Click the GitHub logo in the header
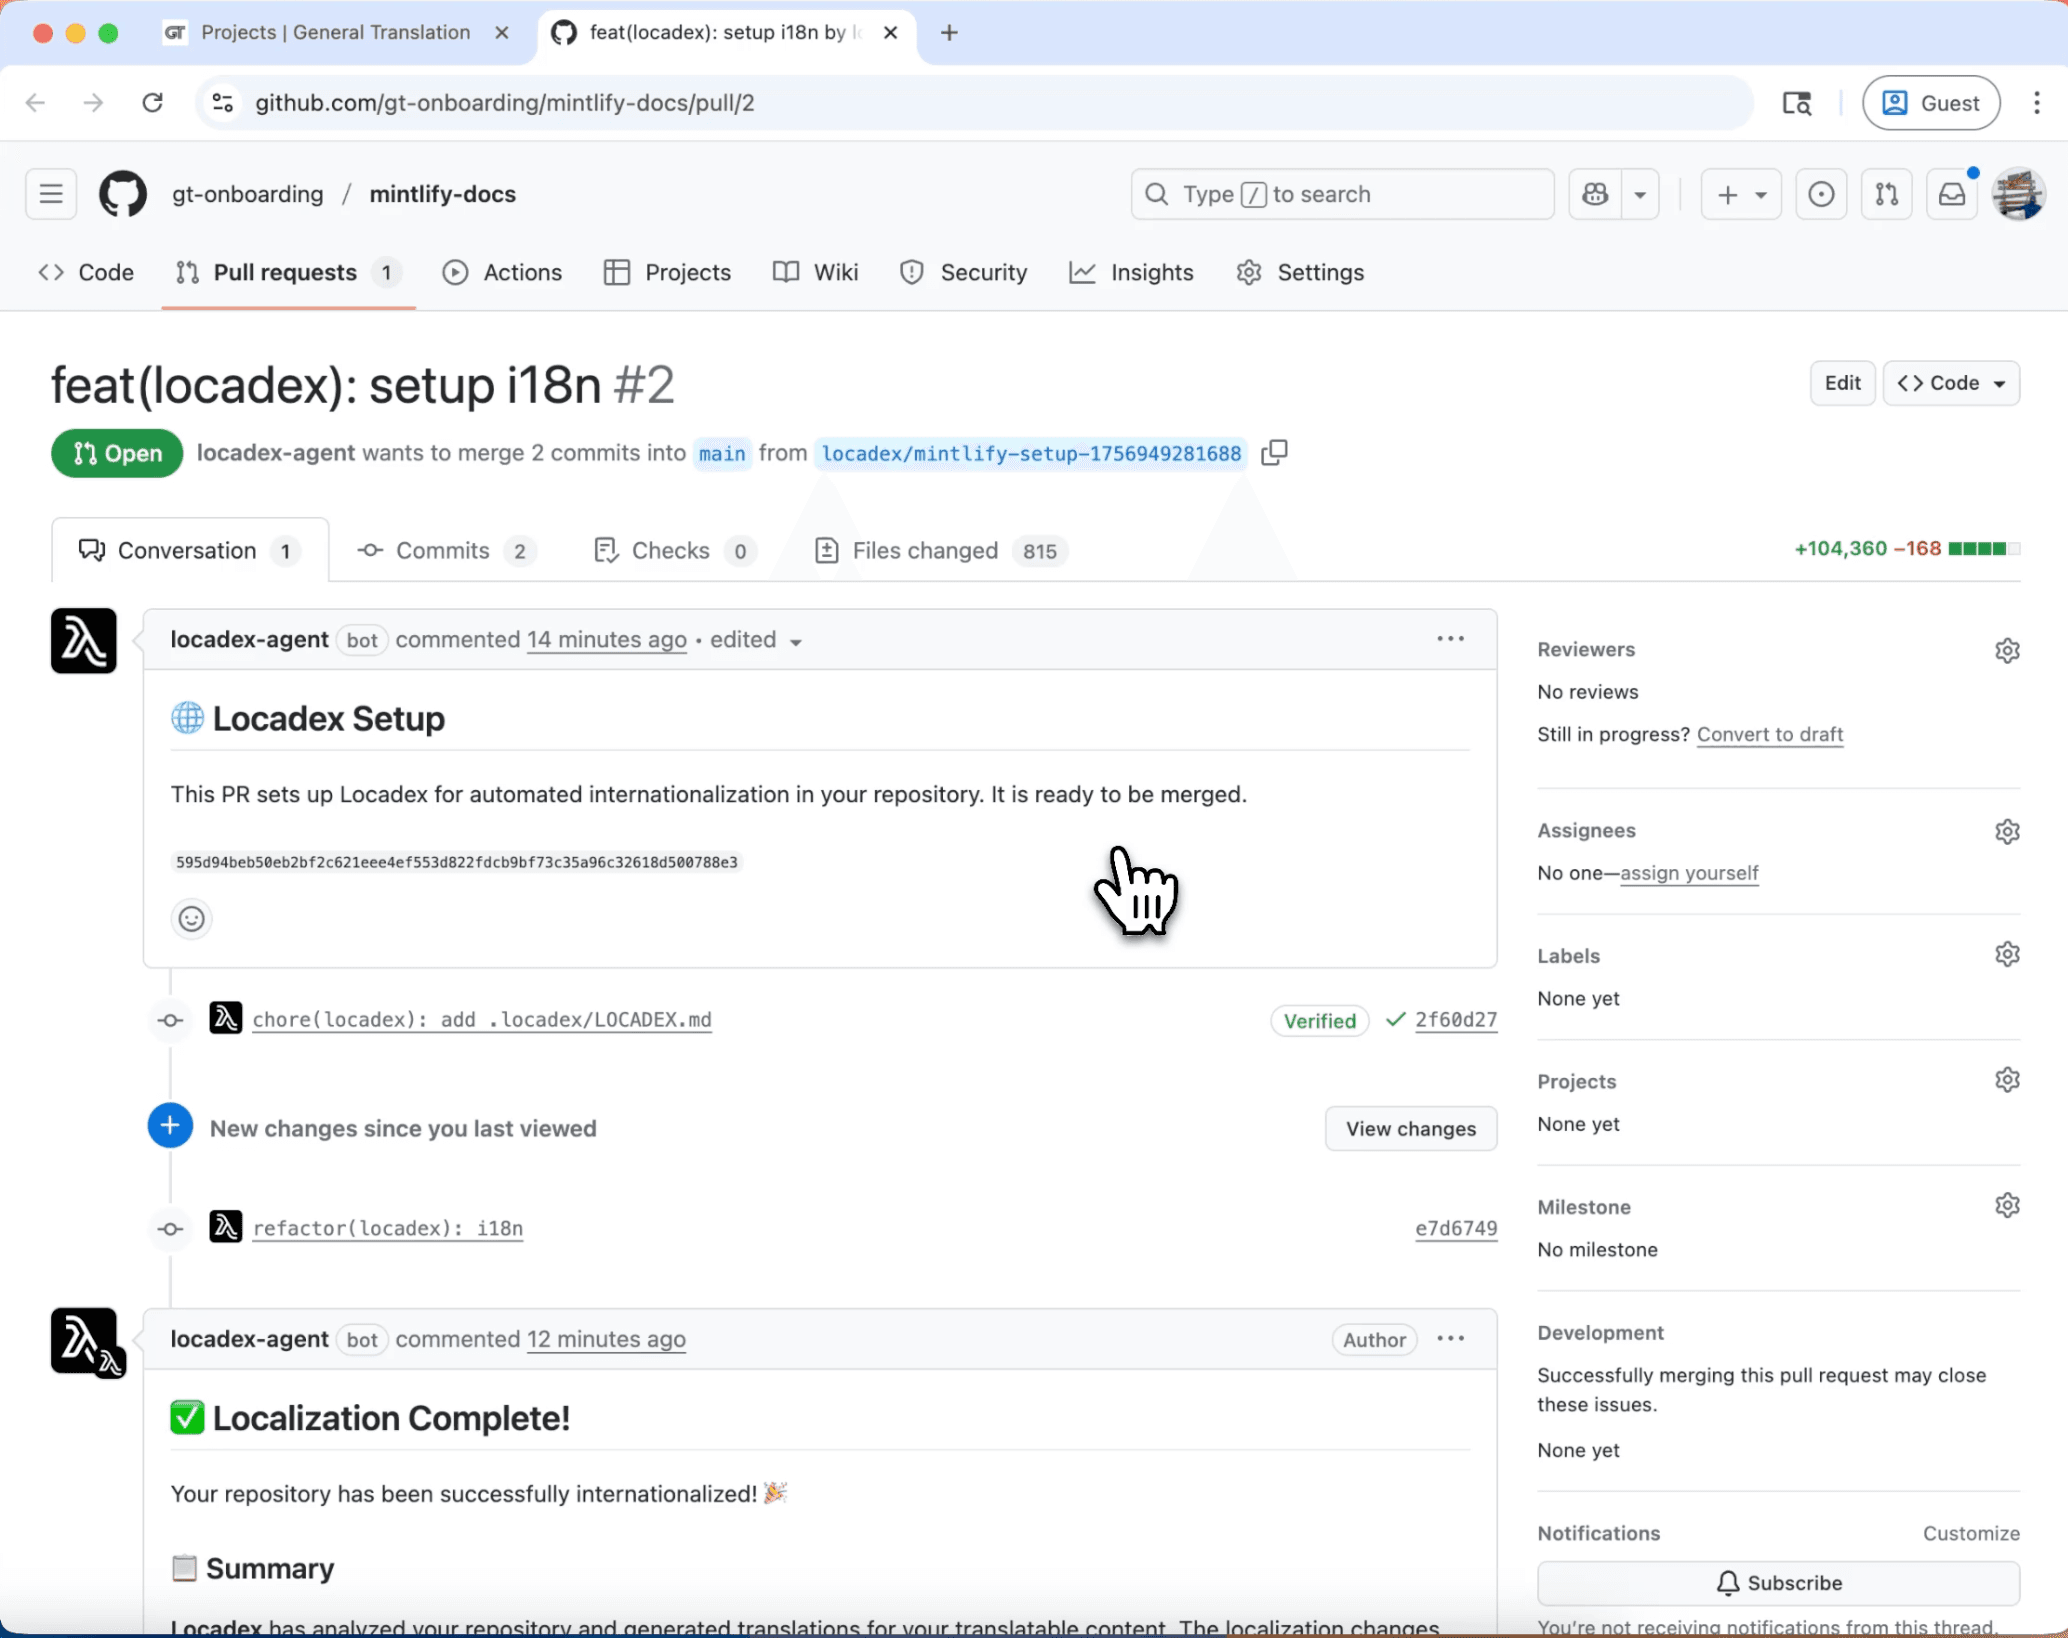The width and height of the screenshot is (2068, 1638). pyautogui.click(x=121, y=194)
